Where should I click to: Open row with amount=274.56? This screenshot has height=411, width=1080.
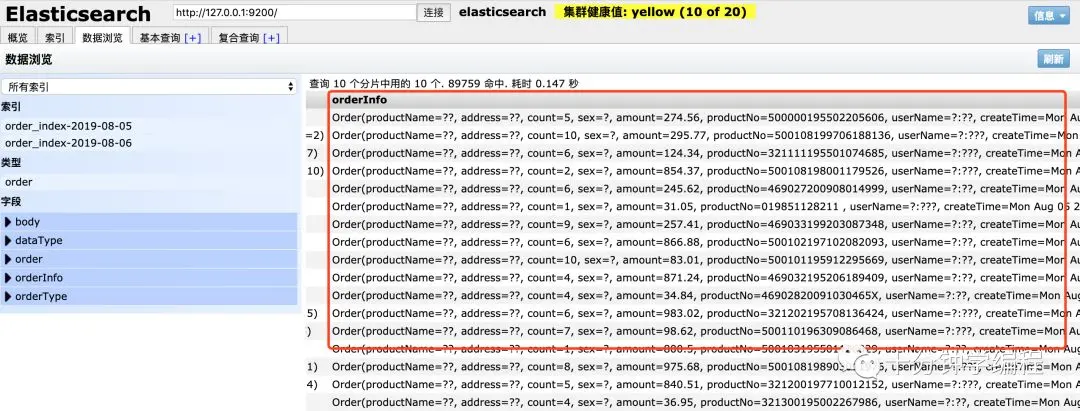(x=693, y=118)
